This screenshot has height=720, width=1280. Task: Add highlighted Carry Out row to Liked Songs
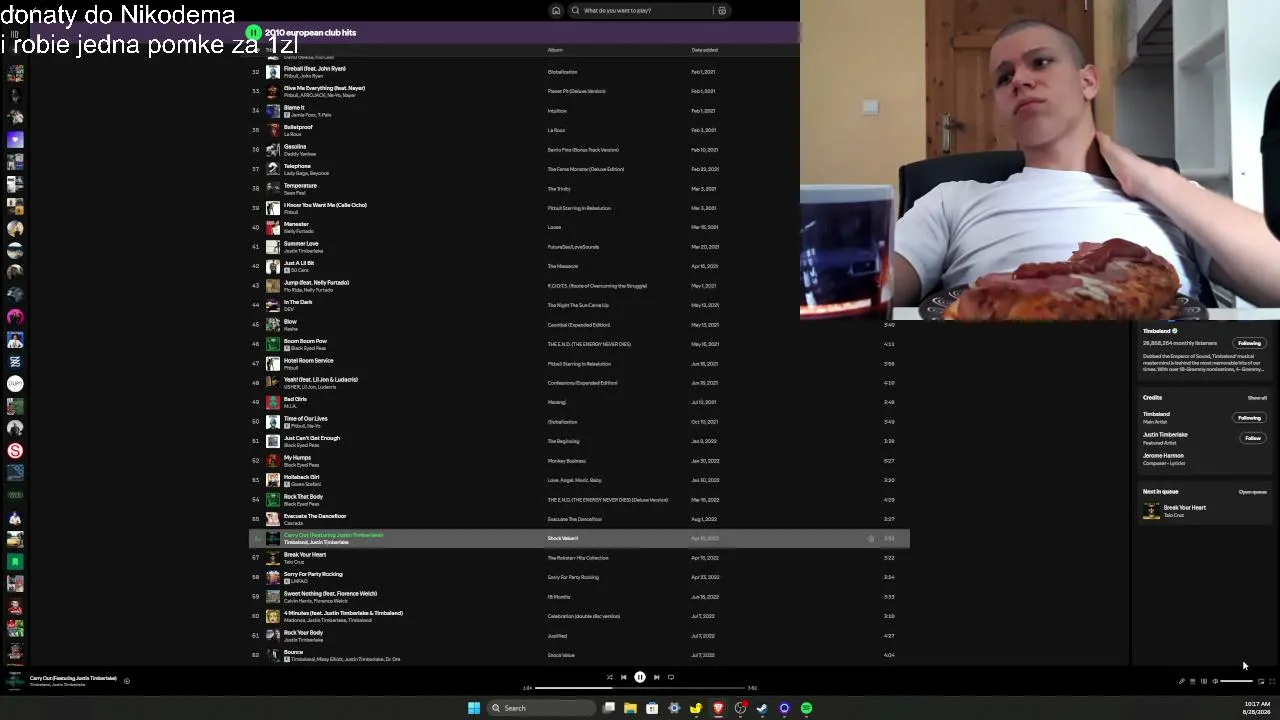871,539
